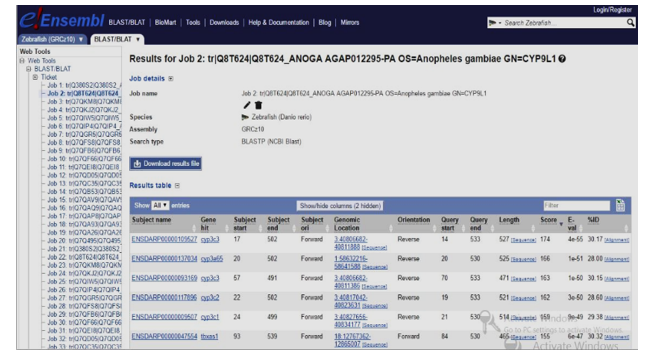This screenshot has height=360, width=650.
Task: Click Download results file button
Action: coord(166,164)
